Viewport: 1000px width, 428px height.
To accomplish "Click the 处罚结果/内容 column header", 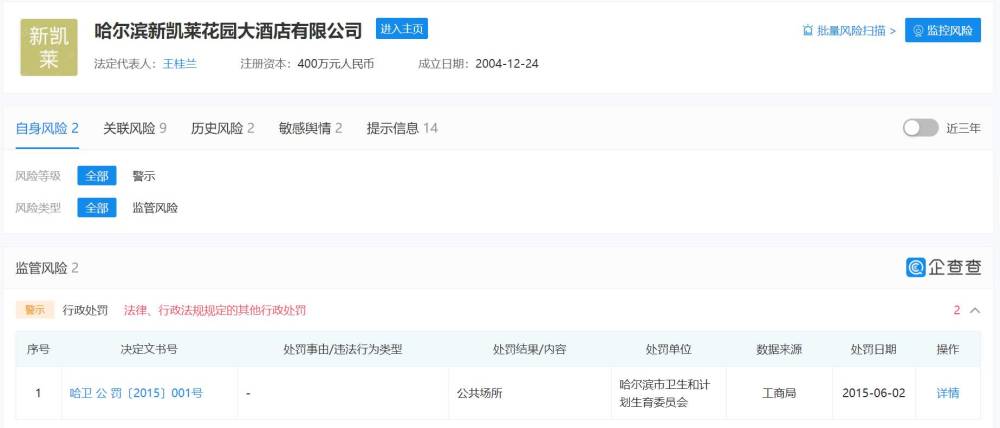I will (x=529, y=349).
